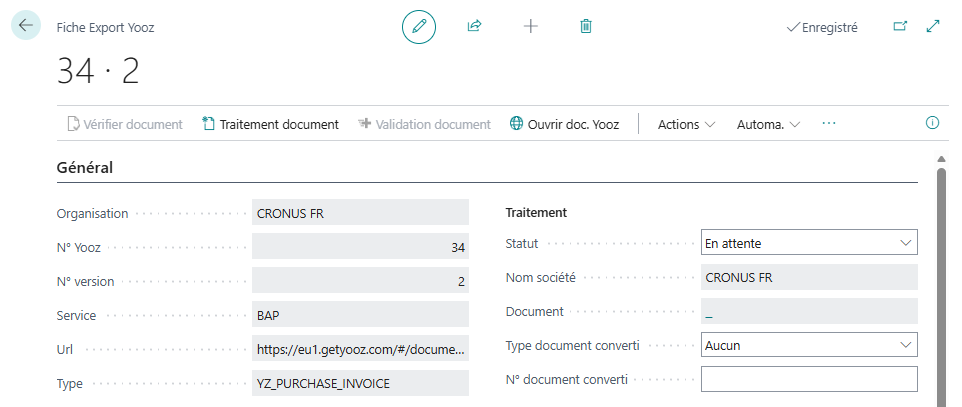
Task: Open page in new window icon
Action: point(900,27)
